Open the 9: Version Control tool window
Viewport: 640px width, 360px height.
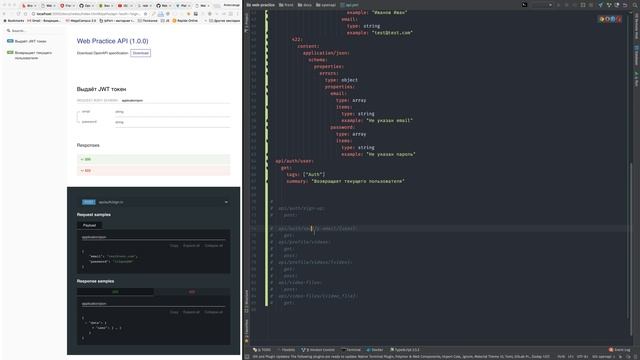point(318,350)
